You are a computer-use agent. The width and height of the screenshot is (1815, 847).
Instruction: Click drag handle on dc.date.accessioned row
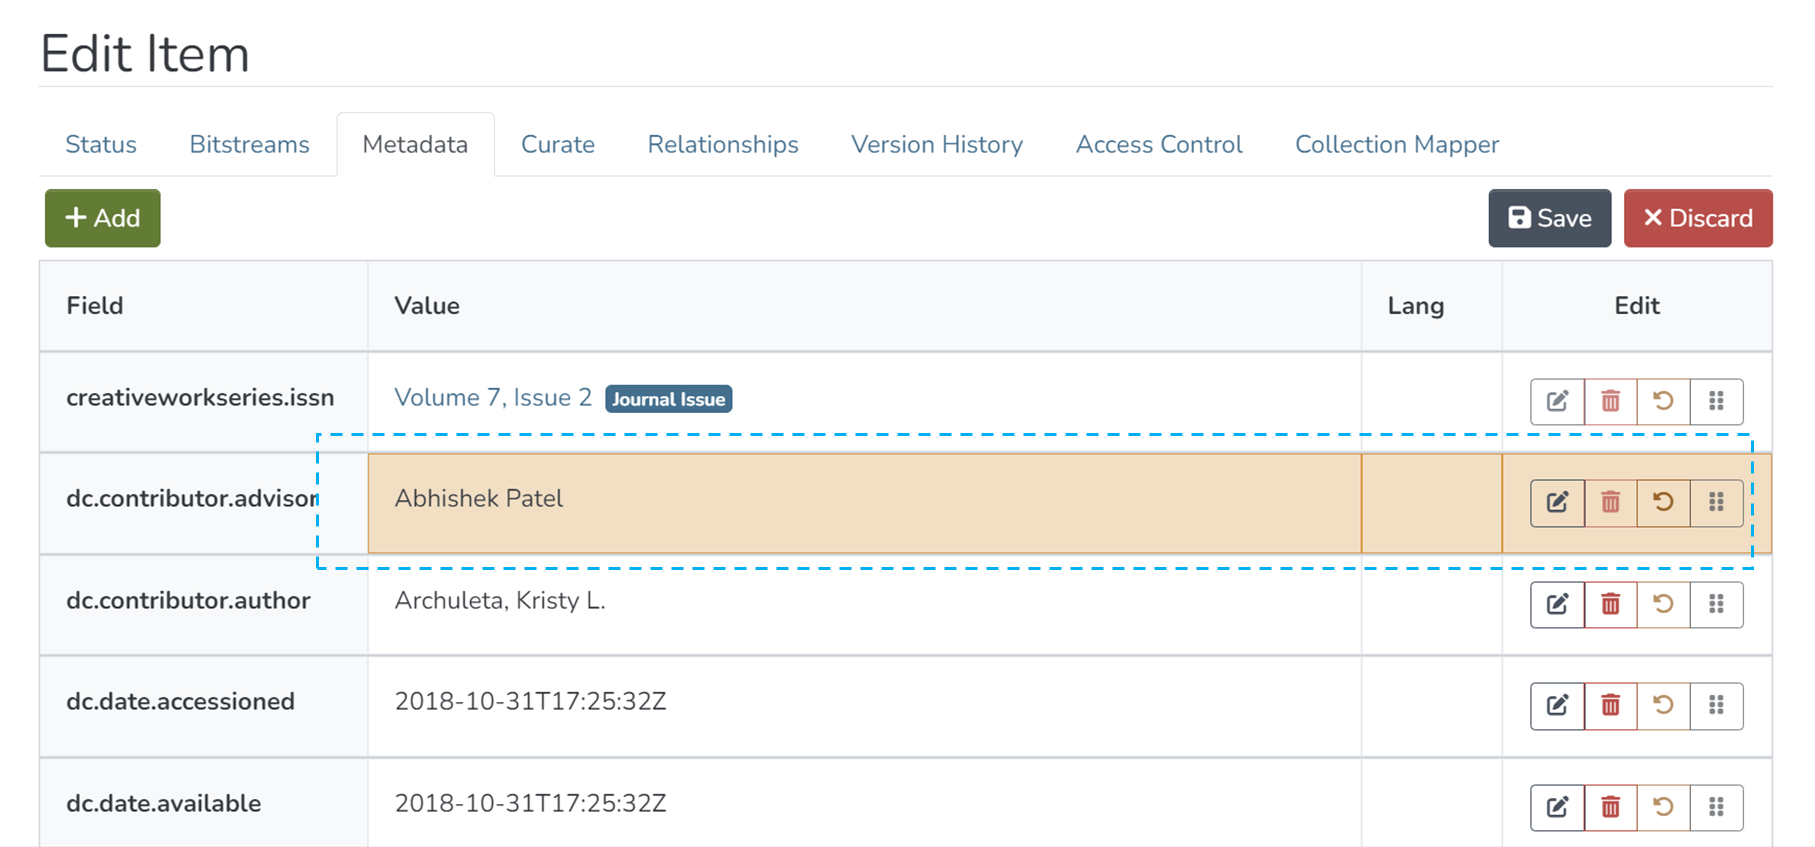point(1716,705)
